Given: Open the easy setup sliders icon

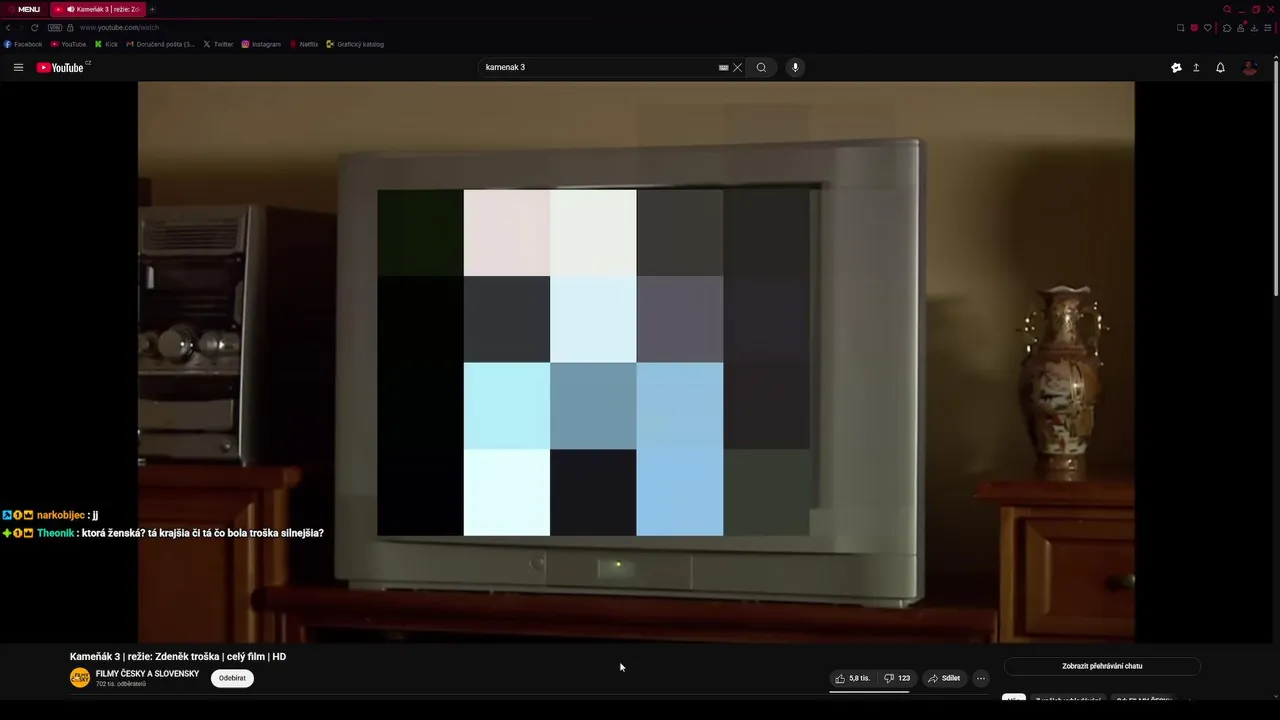Looking at the screenshot, I should point(1269,28).
